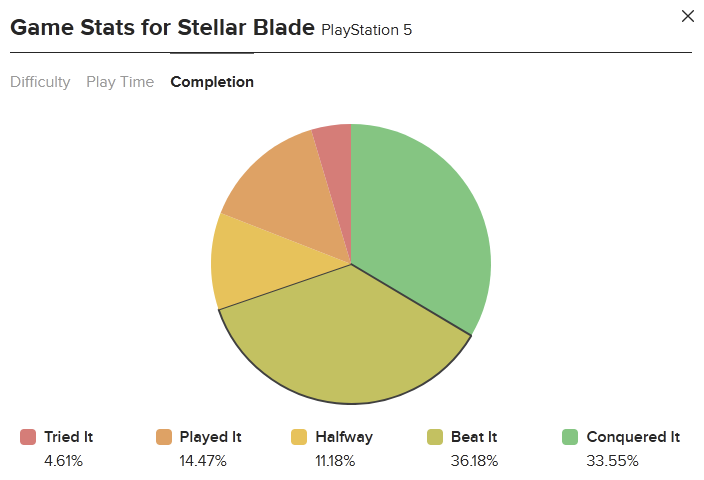
Task: Open the Play Time tab
Action: (120, 82)
